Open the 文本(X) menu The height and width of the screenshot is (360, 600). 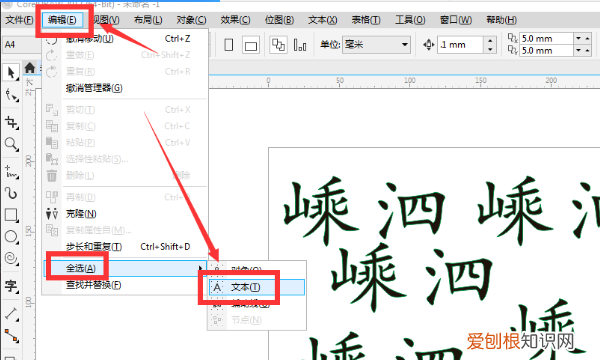click(323, 20)
